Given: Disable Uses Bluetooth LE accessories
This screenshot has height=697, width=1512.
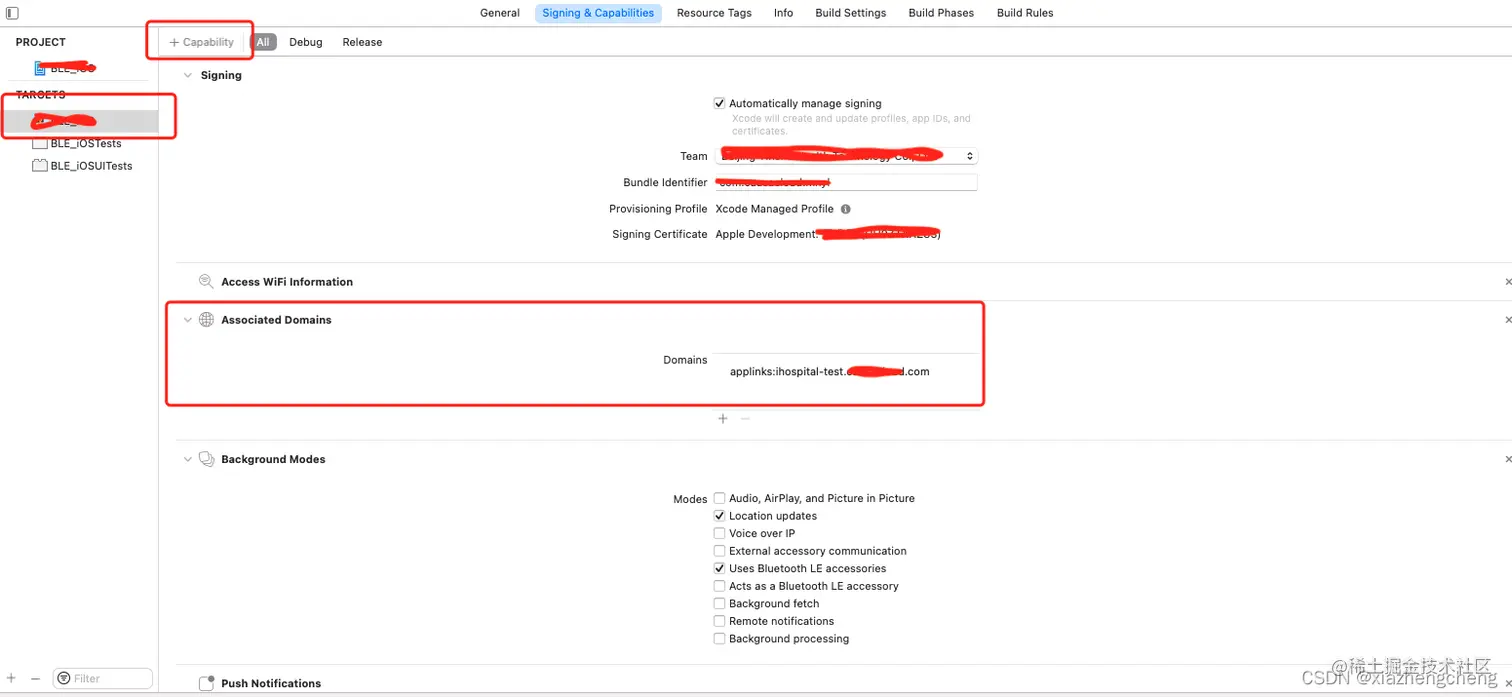Looking at the screenshot, I should [719, 568].
